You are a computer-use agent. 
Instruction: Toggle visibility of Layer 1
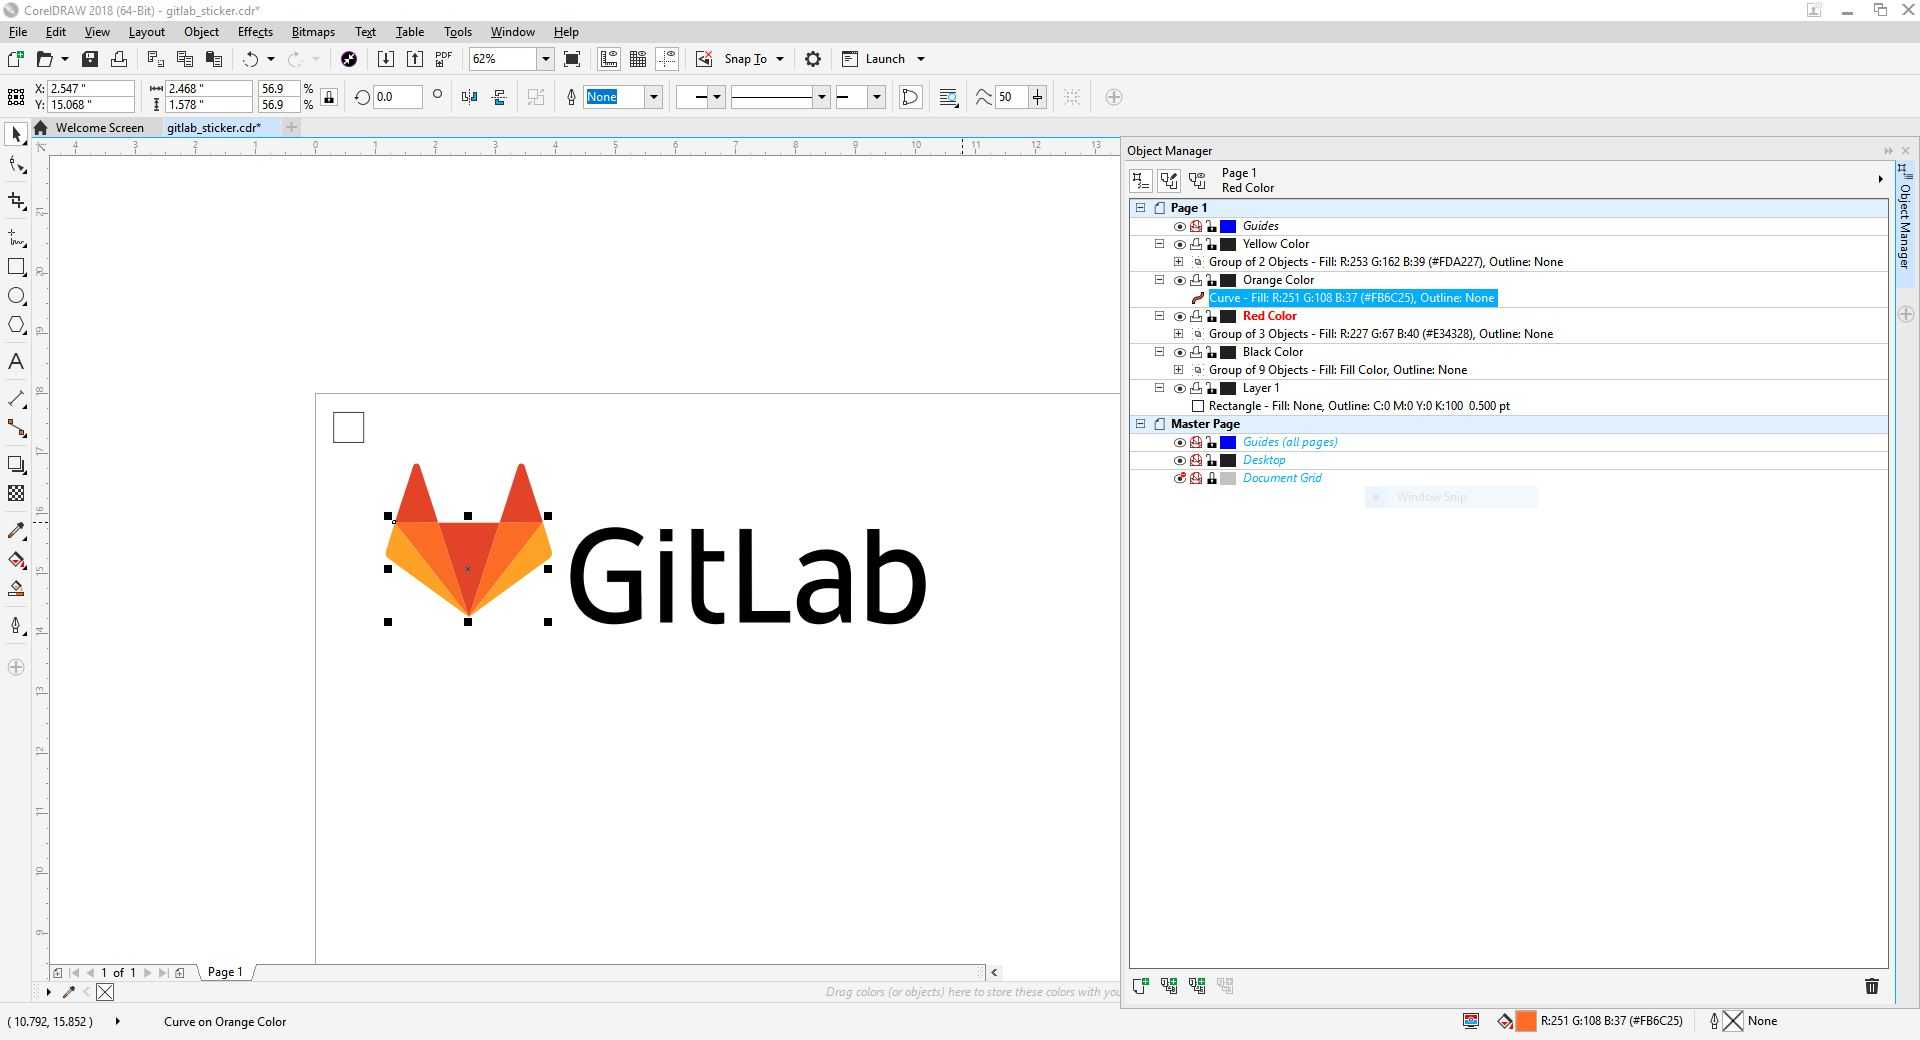(1180, 388)
